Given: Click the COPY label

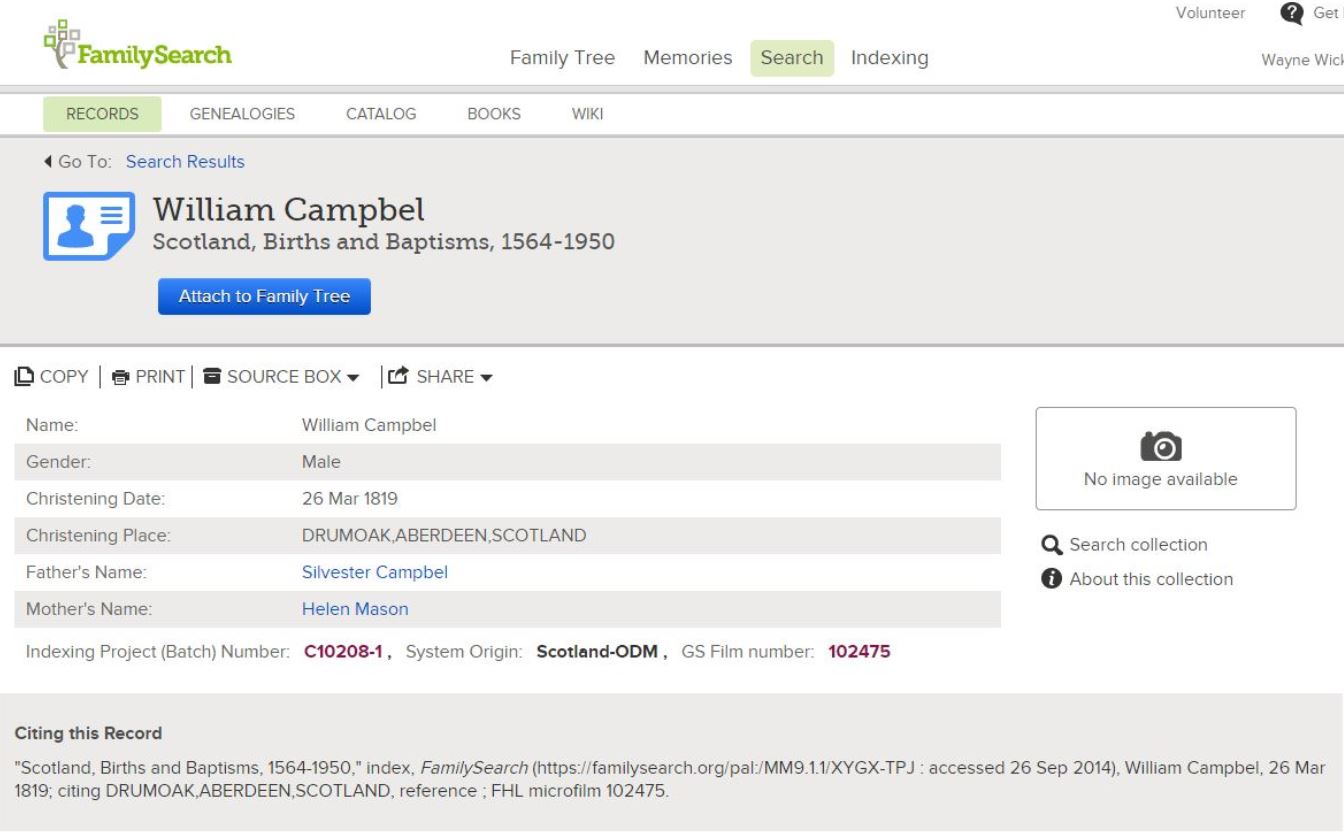Looking at the screenshot, I should (x=64, y=377).
